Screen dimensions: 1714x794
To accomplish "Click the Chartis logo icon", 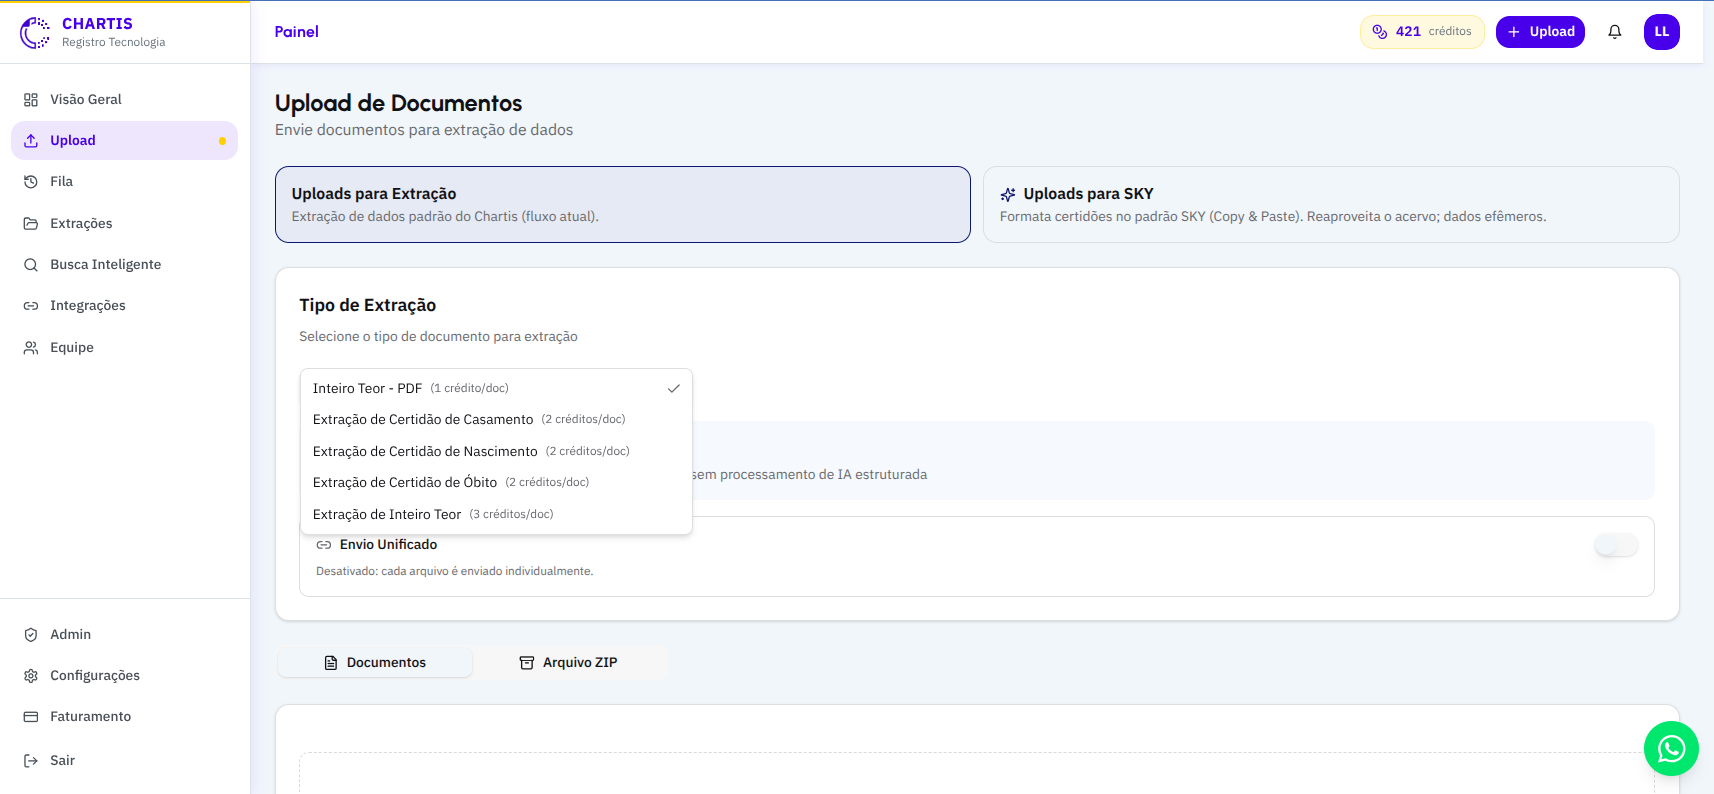I will click(35, 32).
